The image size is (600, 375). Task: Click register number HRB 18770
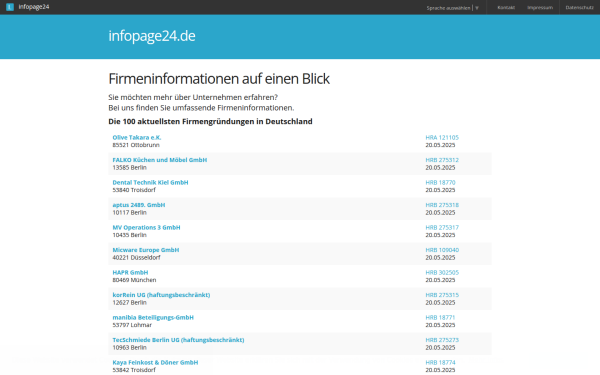440,183
